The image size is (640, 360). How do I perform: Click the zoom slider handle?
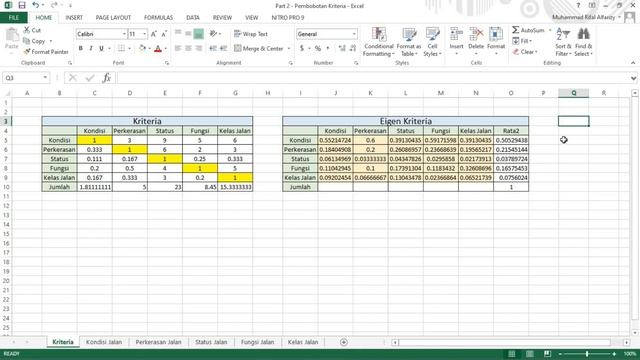587,353
